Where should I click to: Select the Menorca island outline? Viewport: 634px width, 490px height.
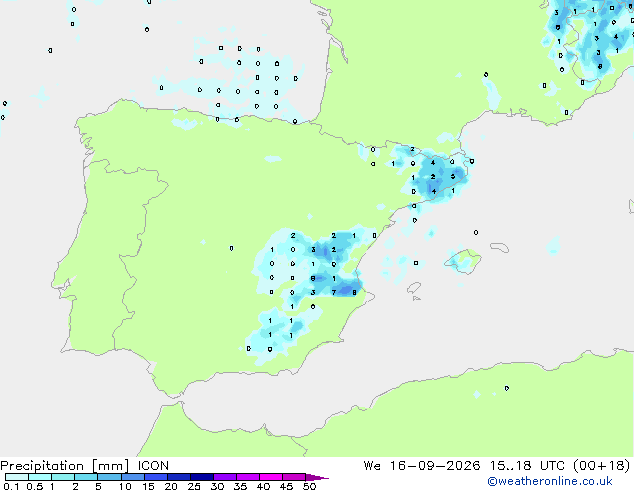pos(499,247)
